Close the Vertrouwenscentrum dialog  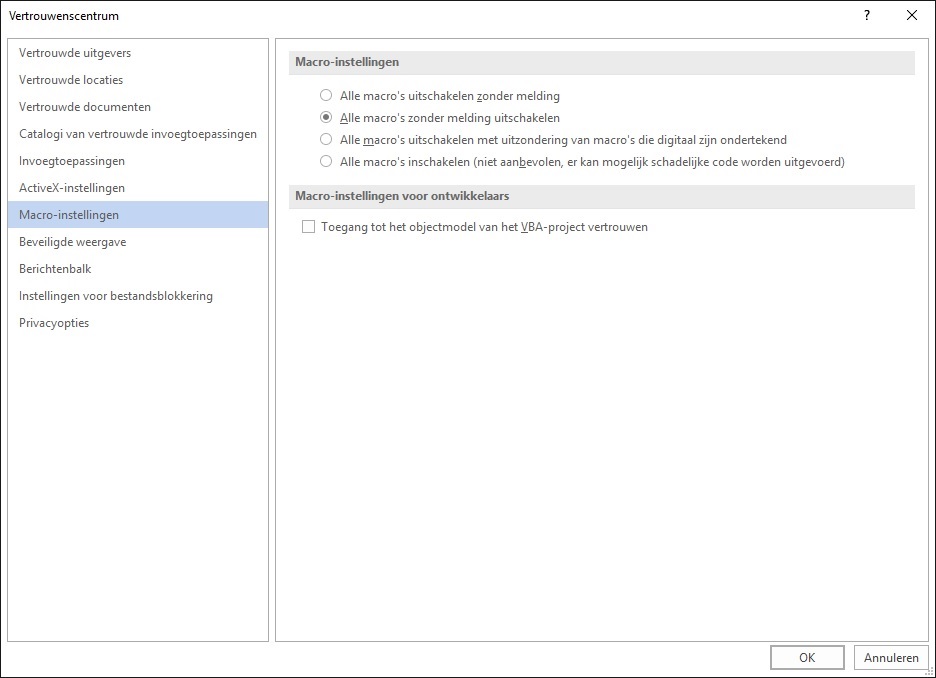coord(912,16)
